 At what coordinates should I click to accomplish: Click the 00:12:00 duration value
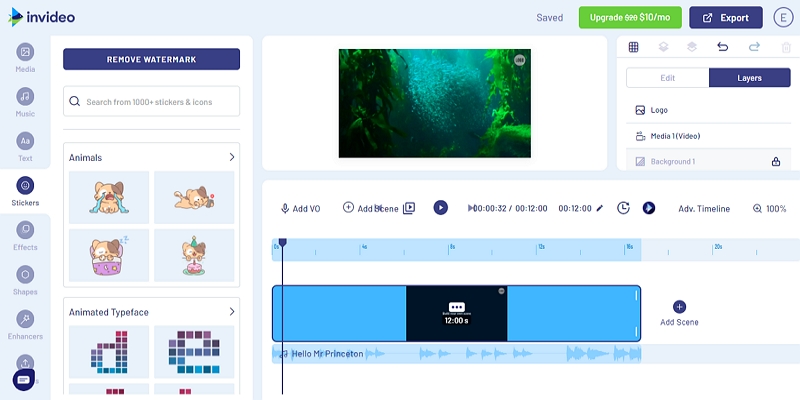tap(575, 208)
